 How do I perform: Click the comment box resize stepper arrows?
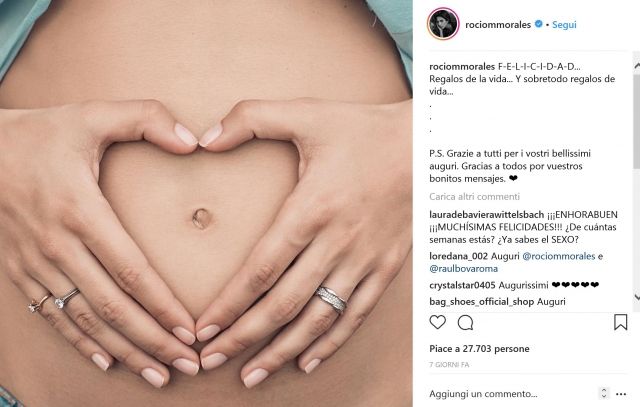click(x=604, y=393)
